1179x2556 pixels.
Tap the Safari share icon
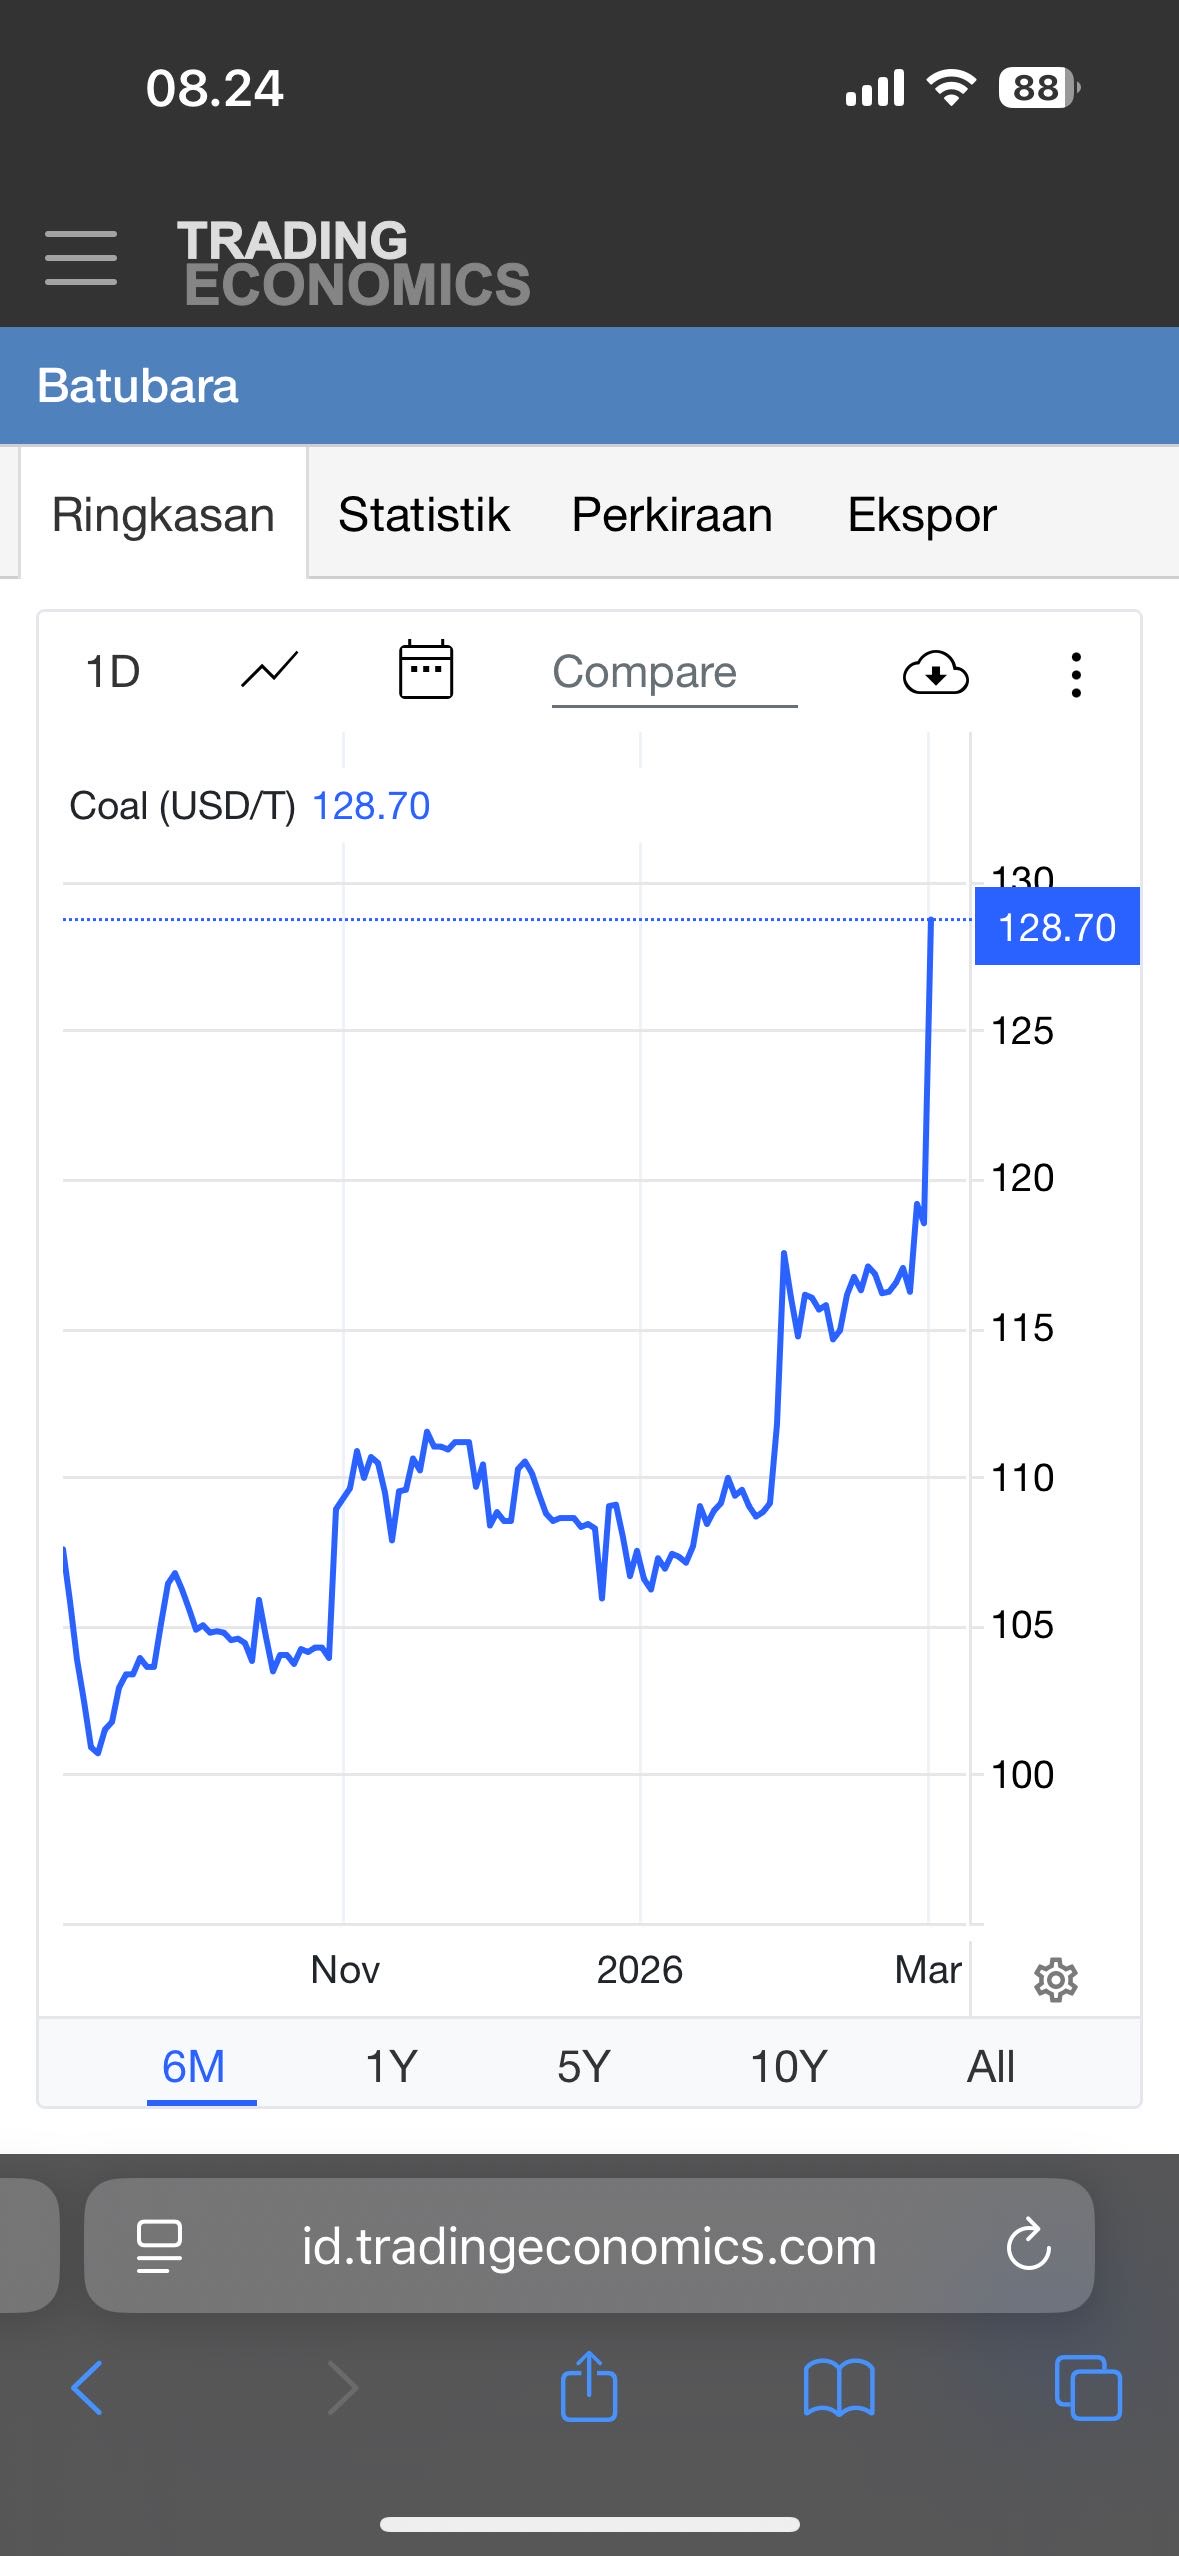(589, 2387)
